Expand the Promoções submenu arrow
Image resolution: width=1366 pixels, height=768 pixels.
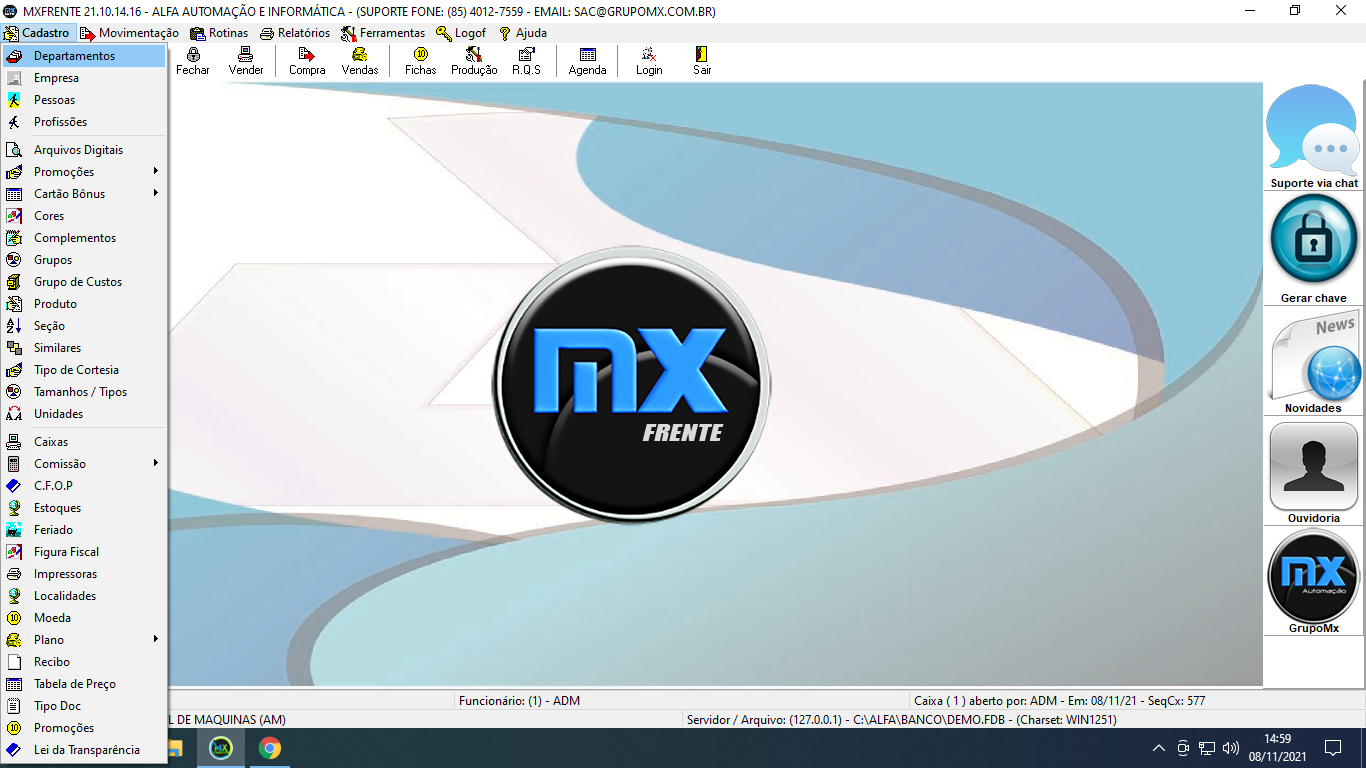point(156,172)
